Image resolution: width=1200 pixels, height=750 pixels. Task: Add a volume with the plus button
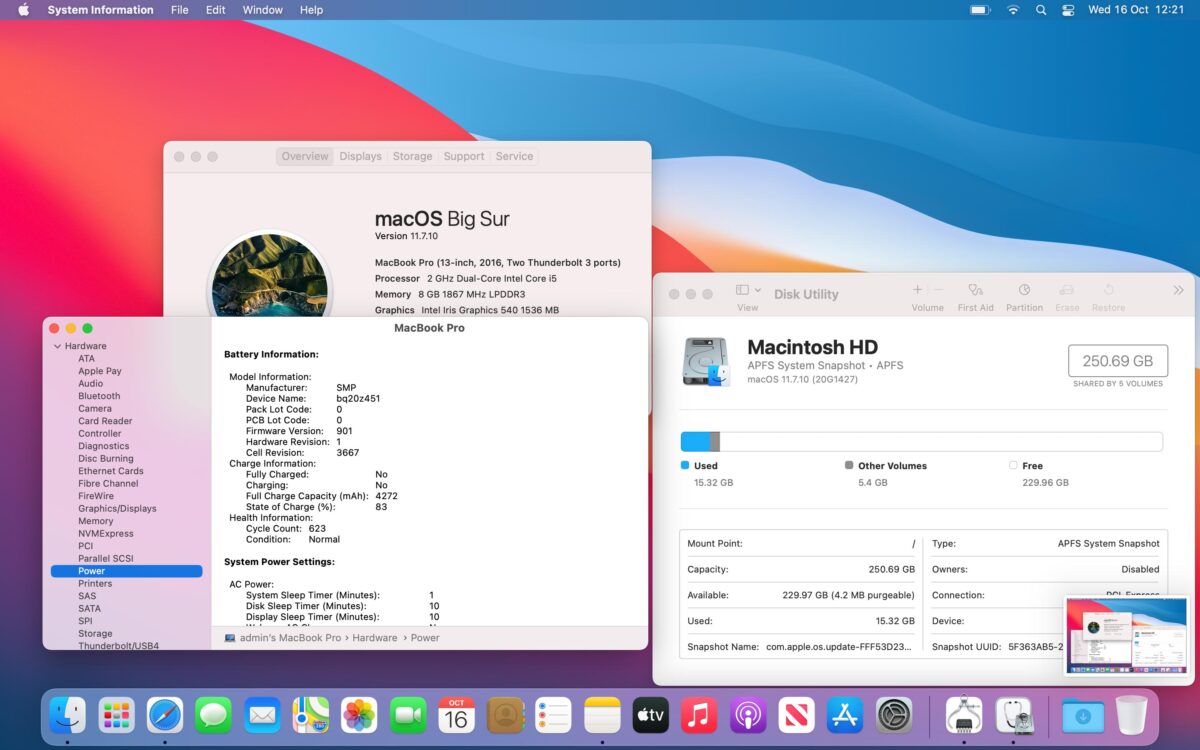[x=917, y=290]
